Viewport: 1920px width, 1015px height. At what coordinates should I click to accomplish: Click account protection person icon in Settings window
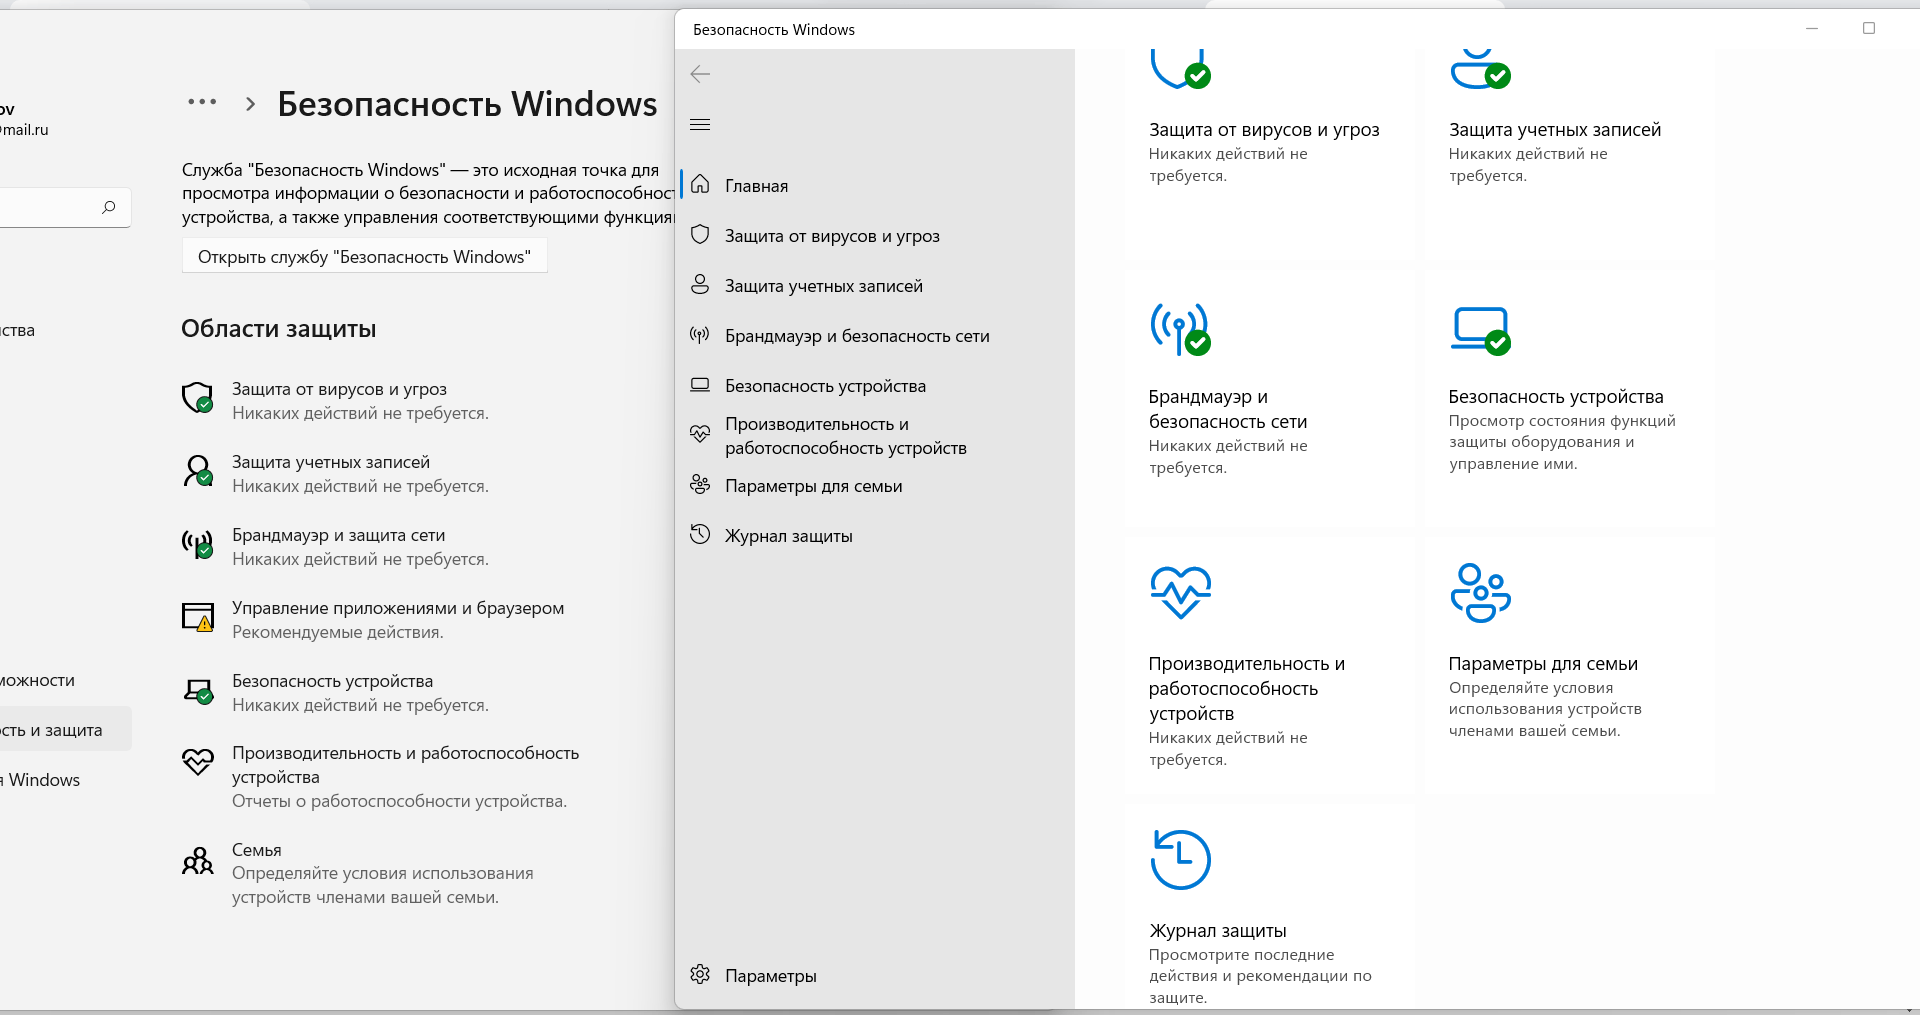pos(198,470)
